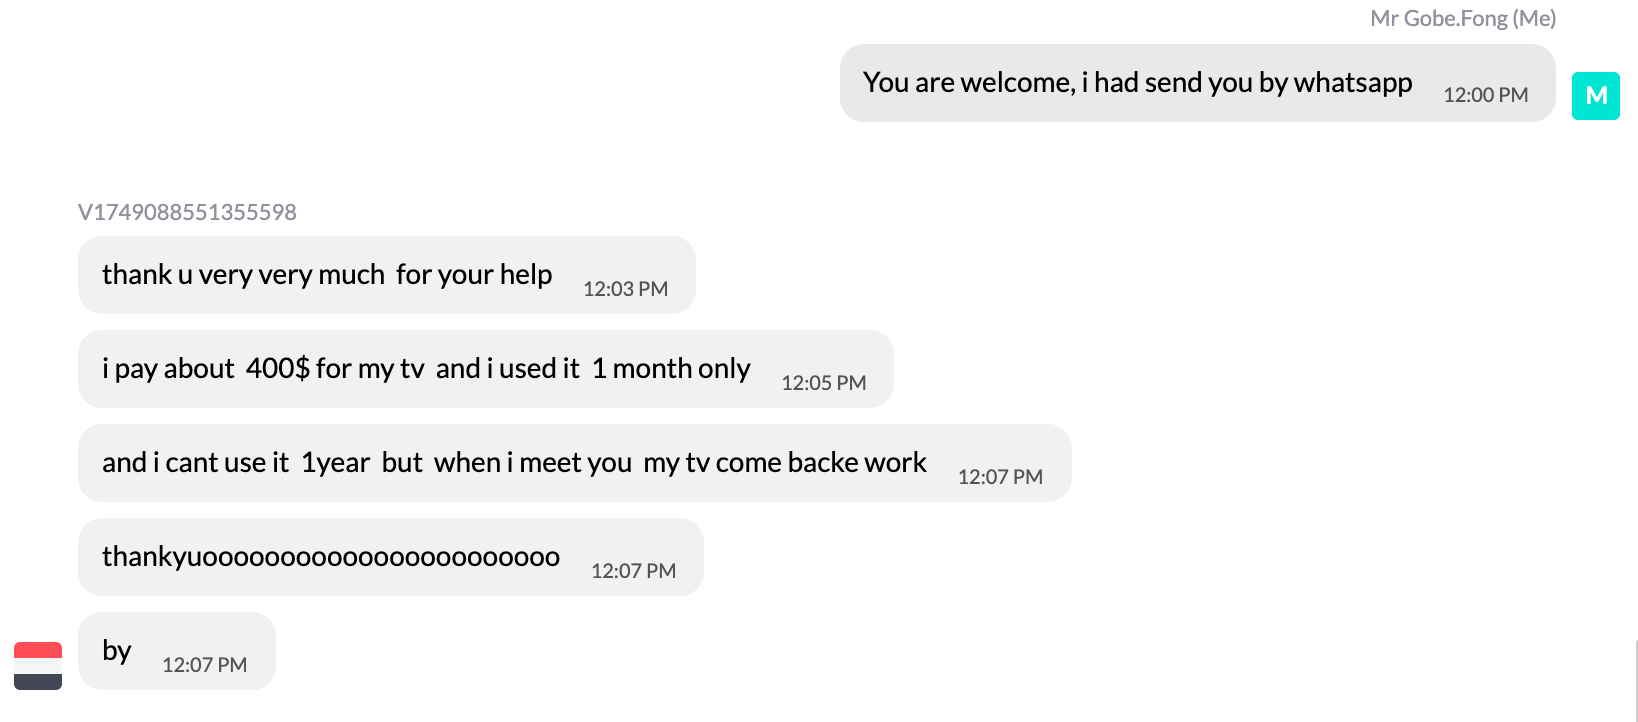Click the 'i pay about 400$' message
This screenshot has width=1638, height=722.
425,369
